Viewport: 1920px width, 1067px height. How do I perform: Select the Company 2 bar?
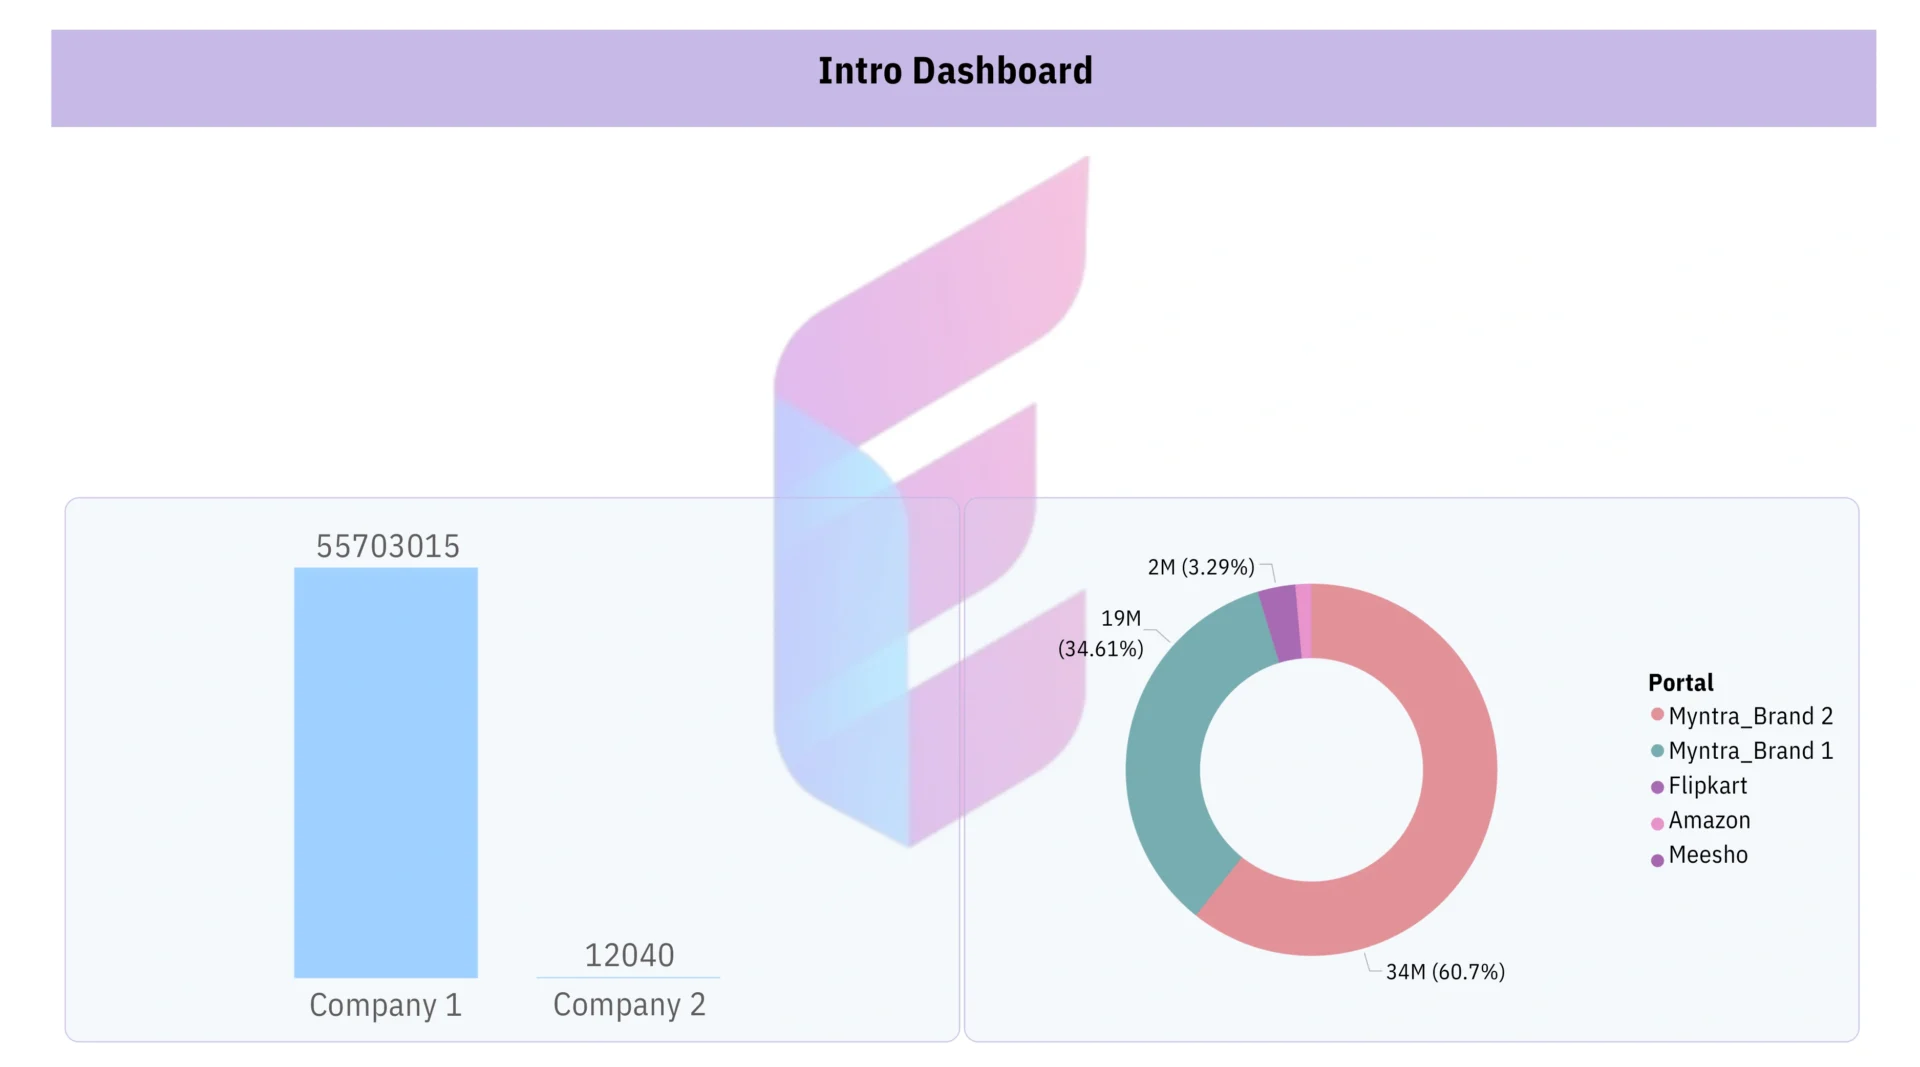click(x=628, y=977)
